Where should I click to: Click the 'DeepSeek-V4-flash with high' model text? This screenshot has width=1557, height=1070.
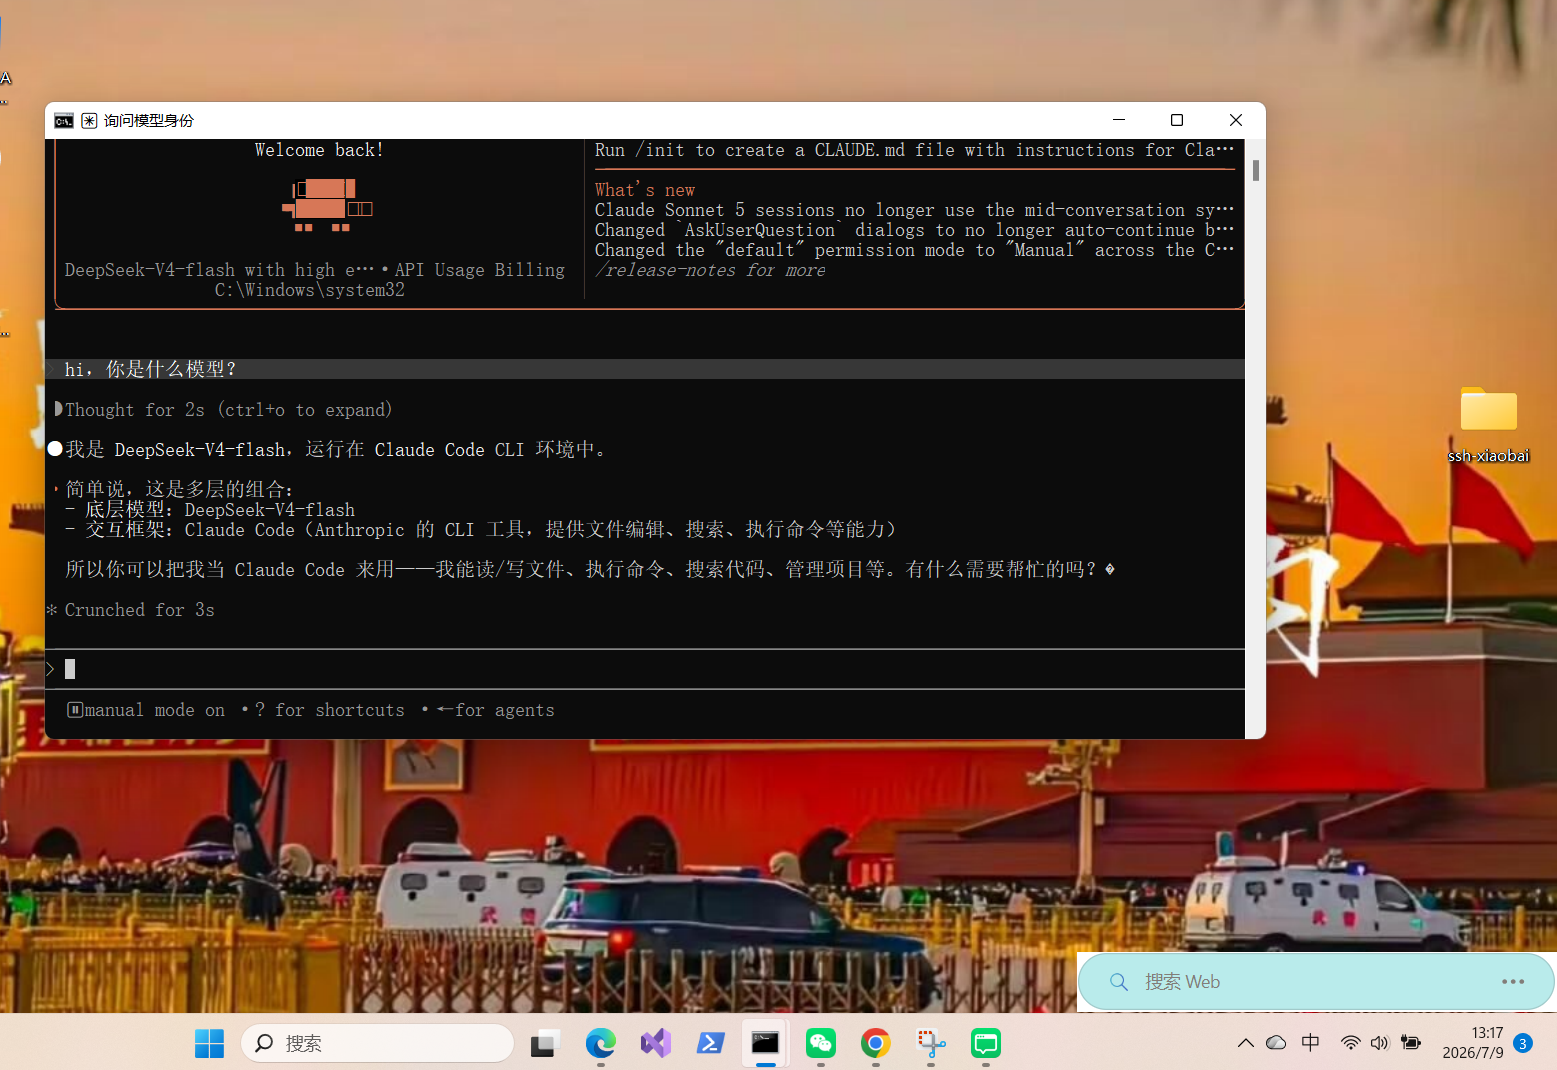(x=219, y=270)
